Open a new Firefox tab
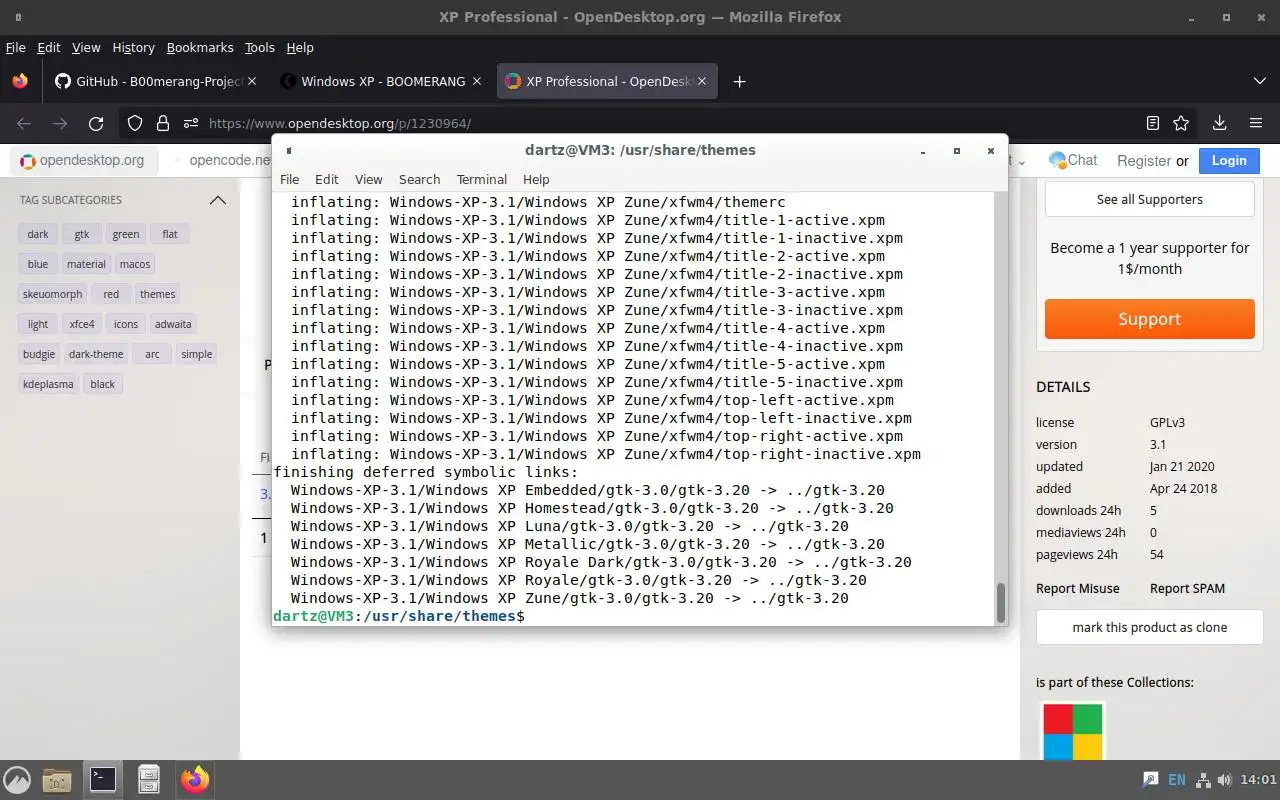1280x800 pixels. point(739,82)
